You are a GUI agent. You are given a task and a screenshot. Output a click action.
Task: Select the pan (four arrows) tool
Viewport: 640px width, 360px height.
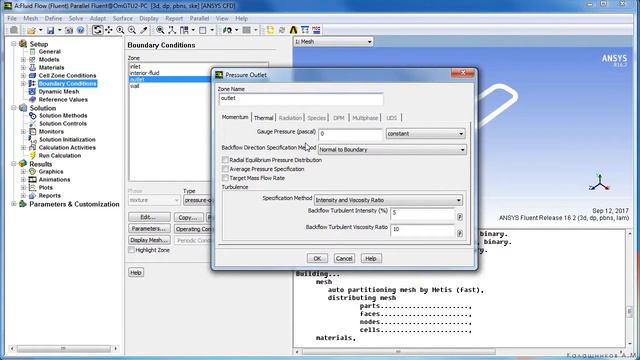pos(109,30)
